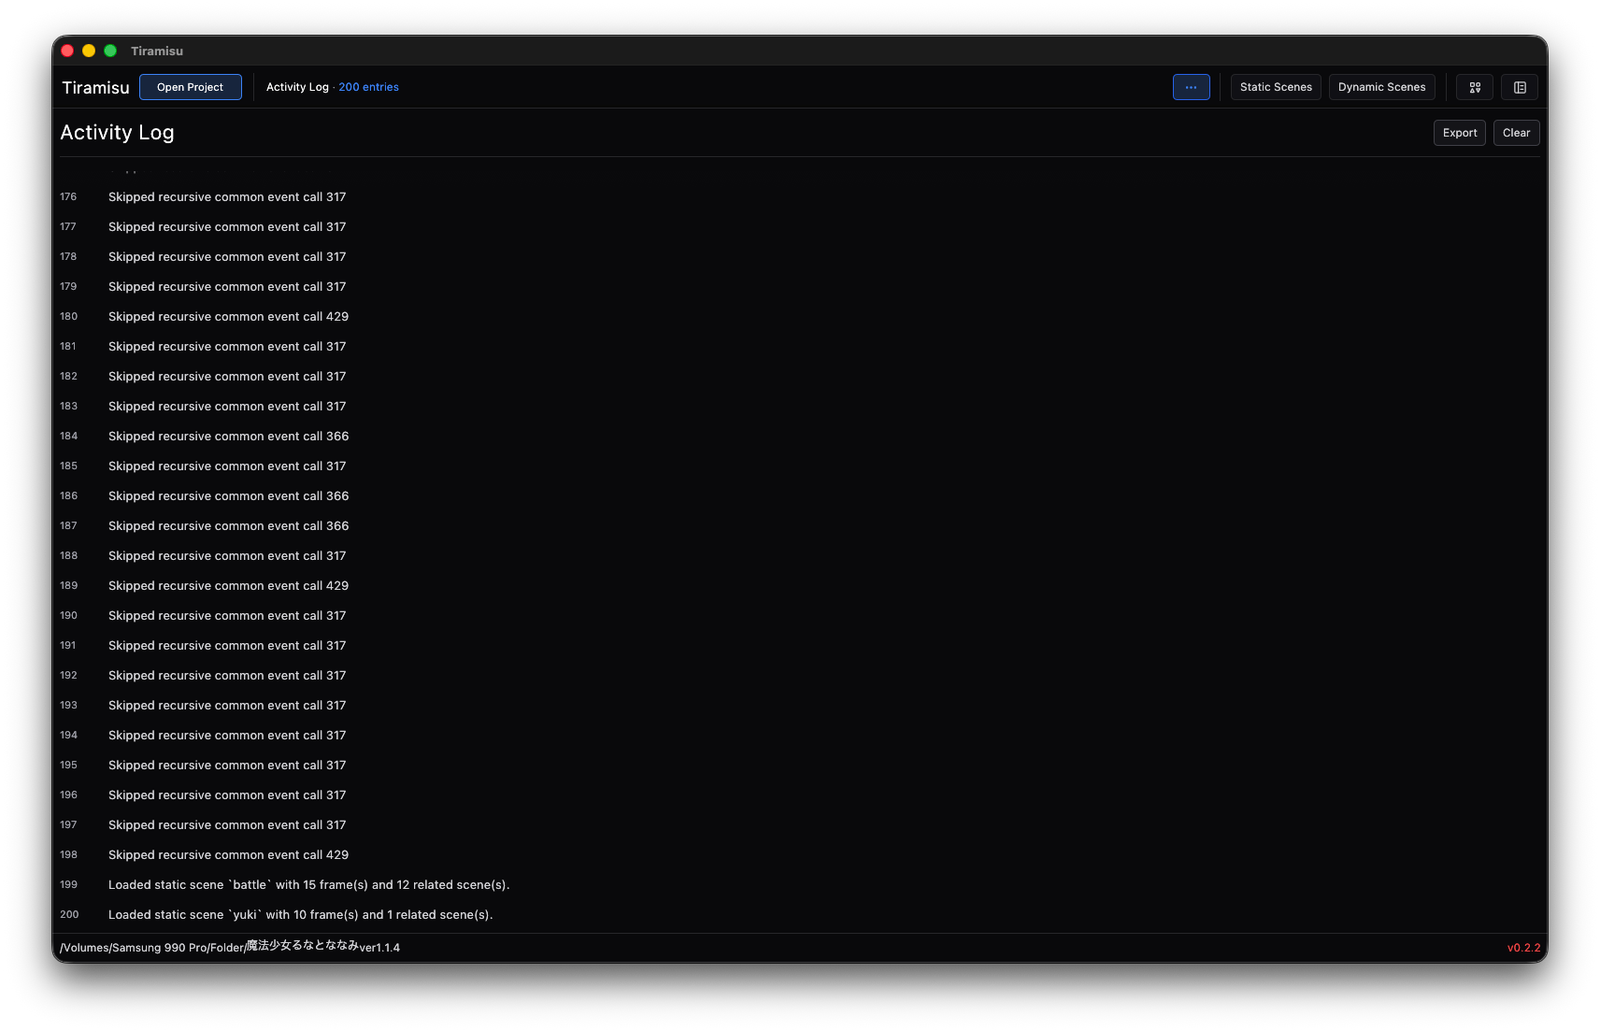Screen dimensions: 1600x1032
Task: Click the project path in status bar
Action: pyautogui.click(x=229, y=947)
